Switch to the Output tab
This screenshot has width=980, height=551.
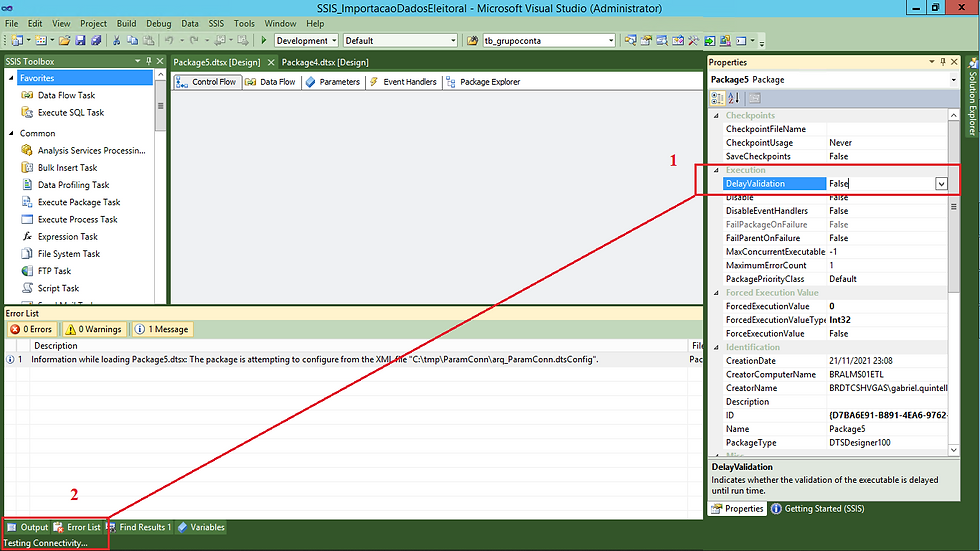click(28, 527)
